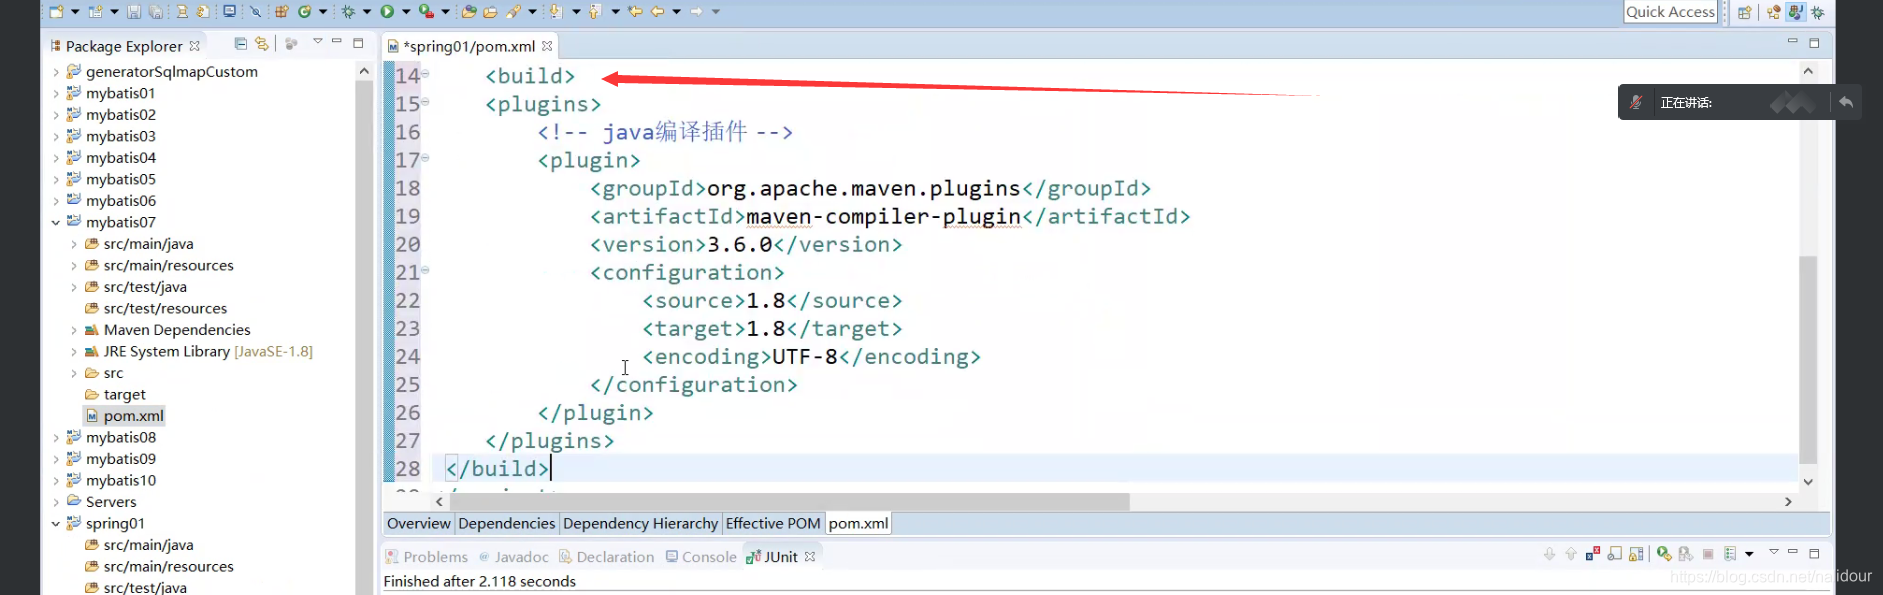Screen dimensions: 1883x595
Task: Open the Debug button dropdown arrow
Action: [x=367, y=12]
